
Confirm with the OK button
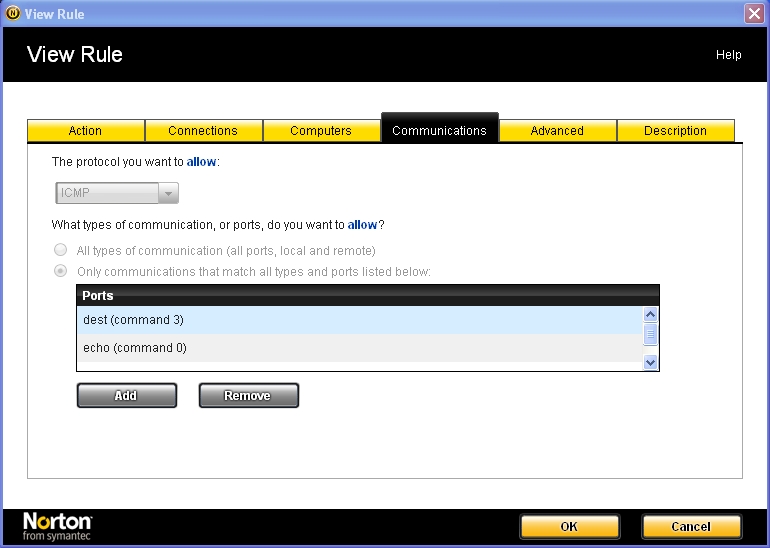[x=570, y=526]
